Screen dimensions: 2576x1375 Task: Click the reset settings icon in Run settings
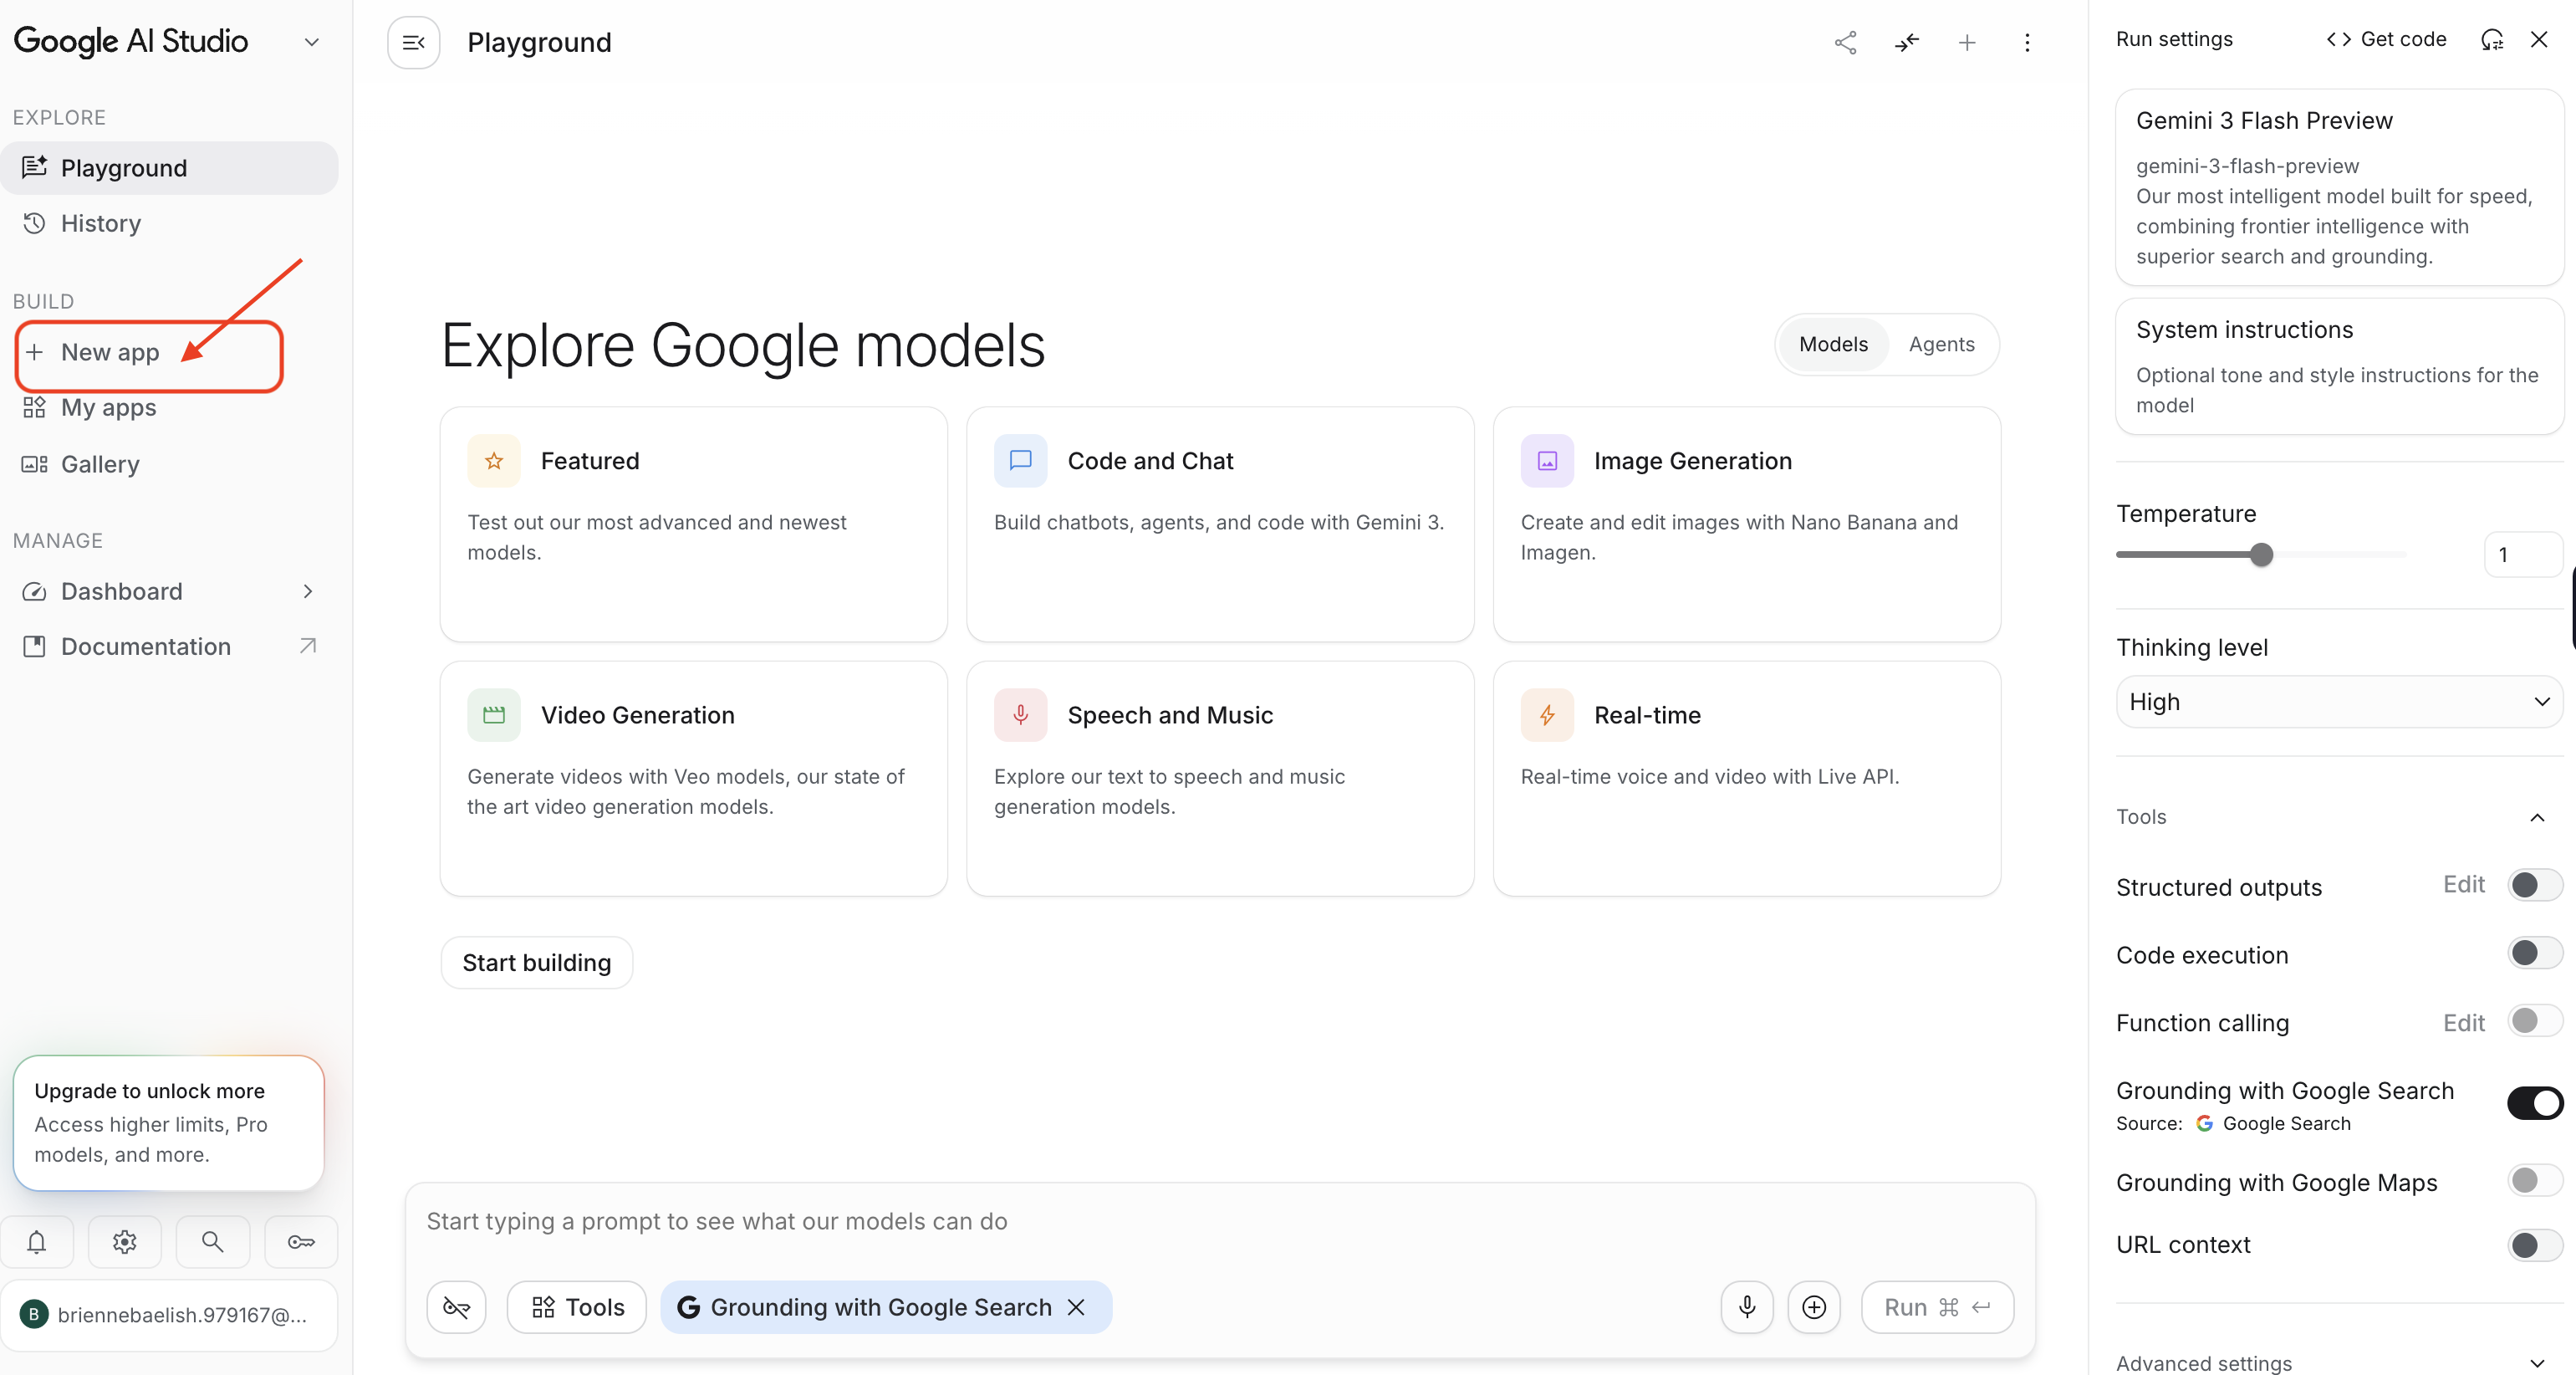(2492, 39)
